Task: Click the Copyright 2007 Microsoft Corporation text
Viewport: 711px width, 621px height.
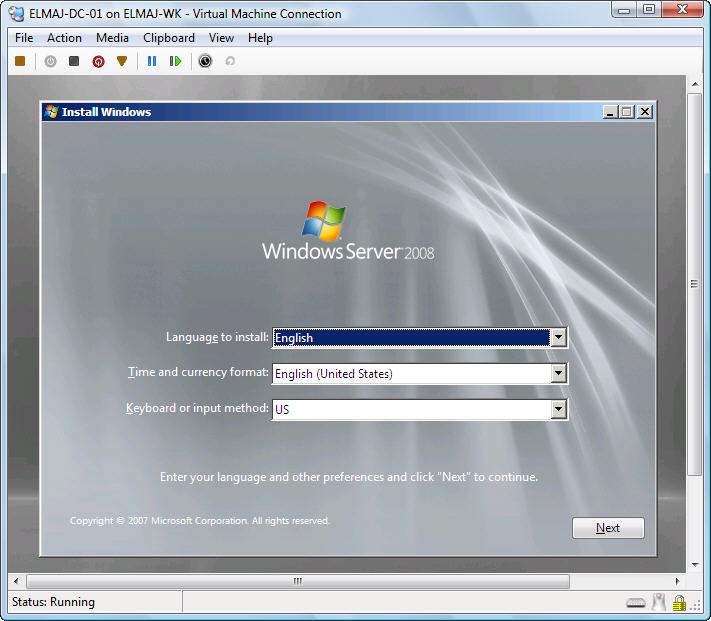Action: coord(200,521)
